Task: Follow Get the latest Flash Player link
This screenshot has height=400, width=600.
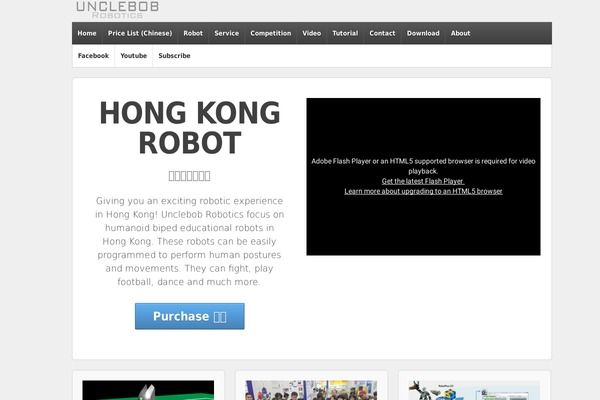Action: coord(423,181)
